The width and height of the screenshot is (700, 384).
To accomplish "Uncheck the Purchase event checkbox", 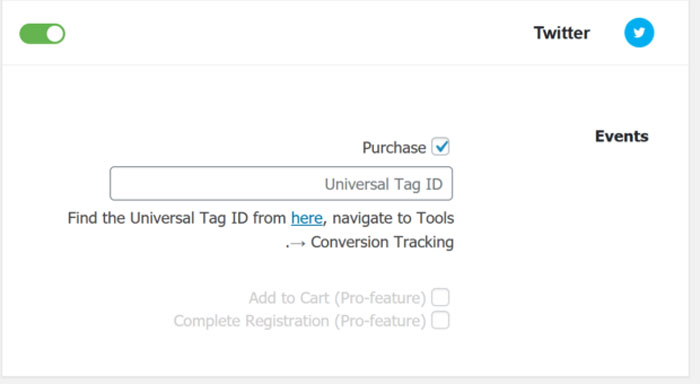I will click(x=440, y=146).
